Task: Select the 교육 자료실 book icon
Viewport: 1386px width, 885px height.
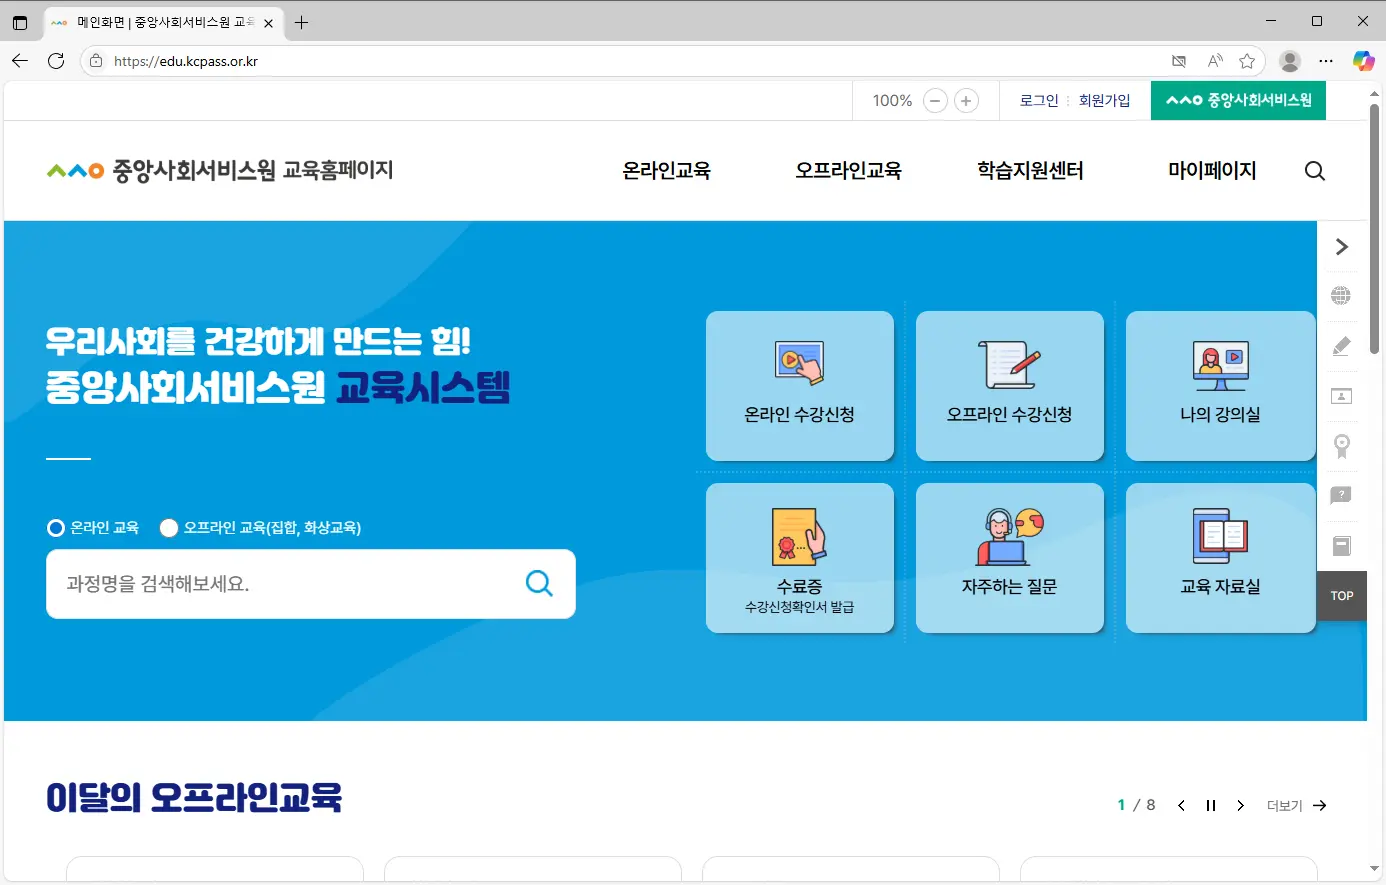Action: click(x=1220, y=557)
